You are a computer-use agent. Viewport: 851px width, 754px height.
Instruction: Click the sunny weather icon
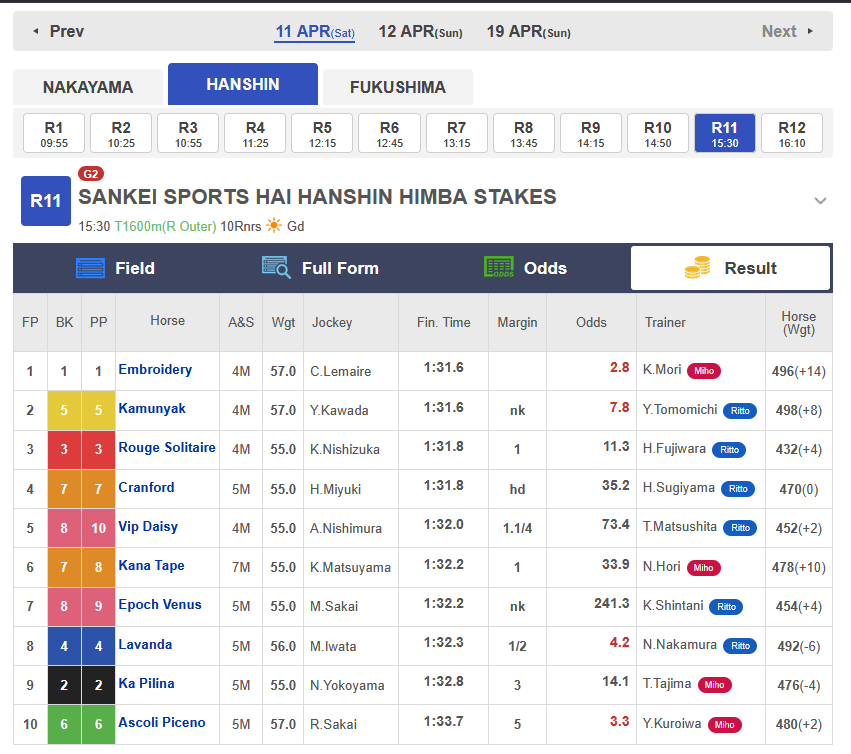274,226
